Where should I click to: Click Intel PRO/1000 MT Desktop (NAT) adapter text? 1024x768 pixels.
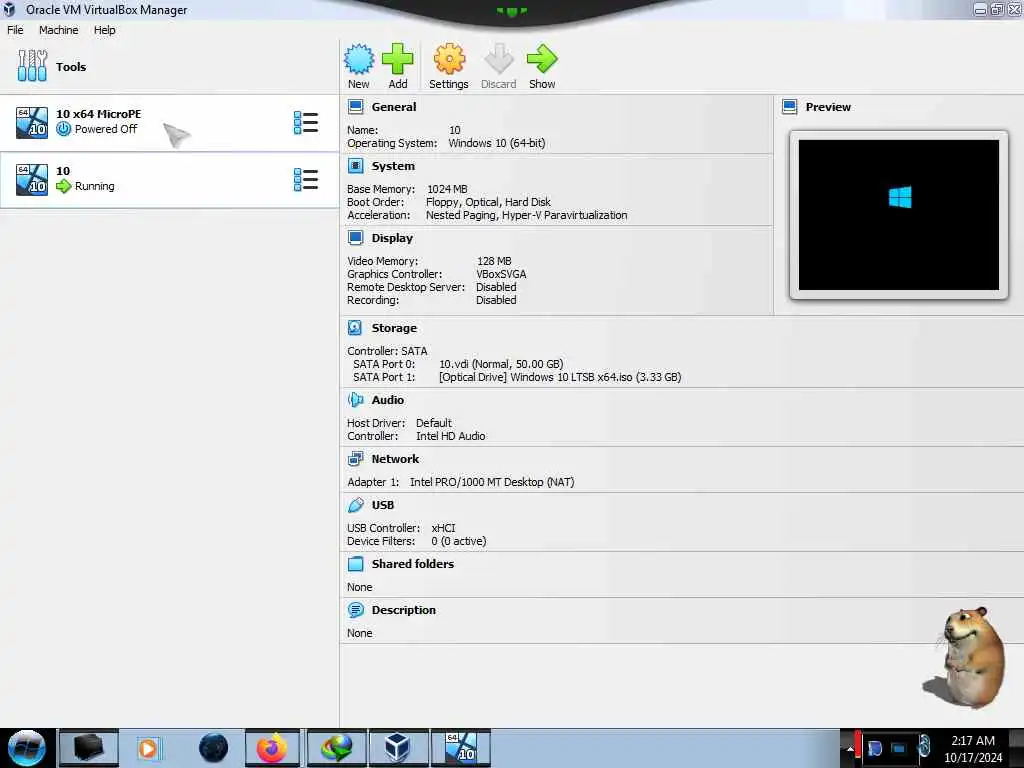tap(492, 482)
